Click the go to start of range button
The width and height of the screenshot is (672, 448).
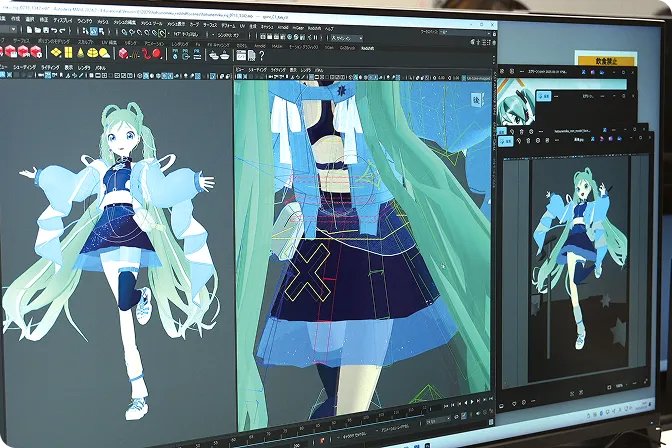click(x=446, y=406)
